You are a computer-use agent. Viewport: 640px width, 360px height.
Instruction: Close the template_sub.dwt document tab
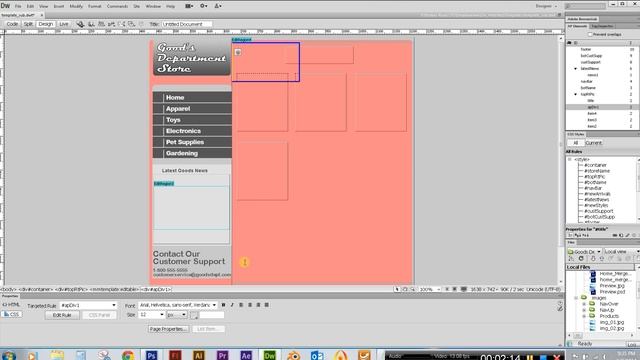[x=42, y=15]
